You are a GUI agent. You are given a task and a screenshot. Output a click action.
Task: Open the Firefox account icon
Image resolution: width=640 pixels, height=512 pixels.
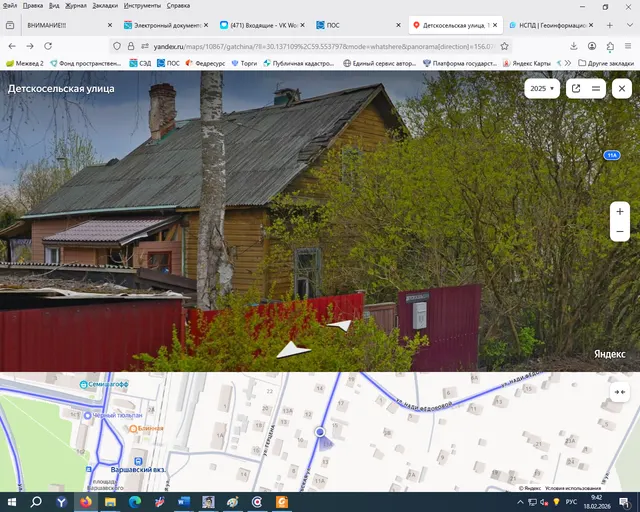tap(592, 46)
